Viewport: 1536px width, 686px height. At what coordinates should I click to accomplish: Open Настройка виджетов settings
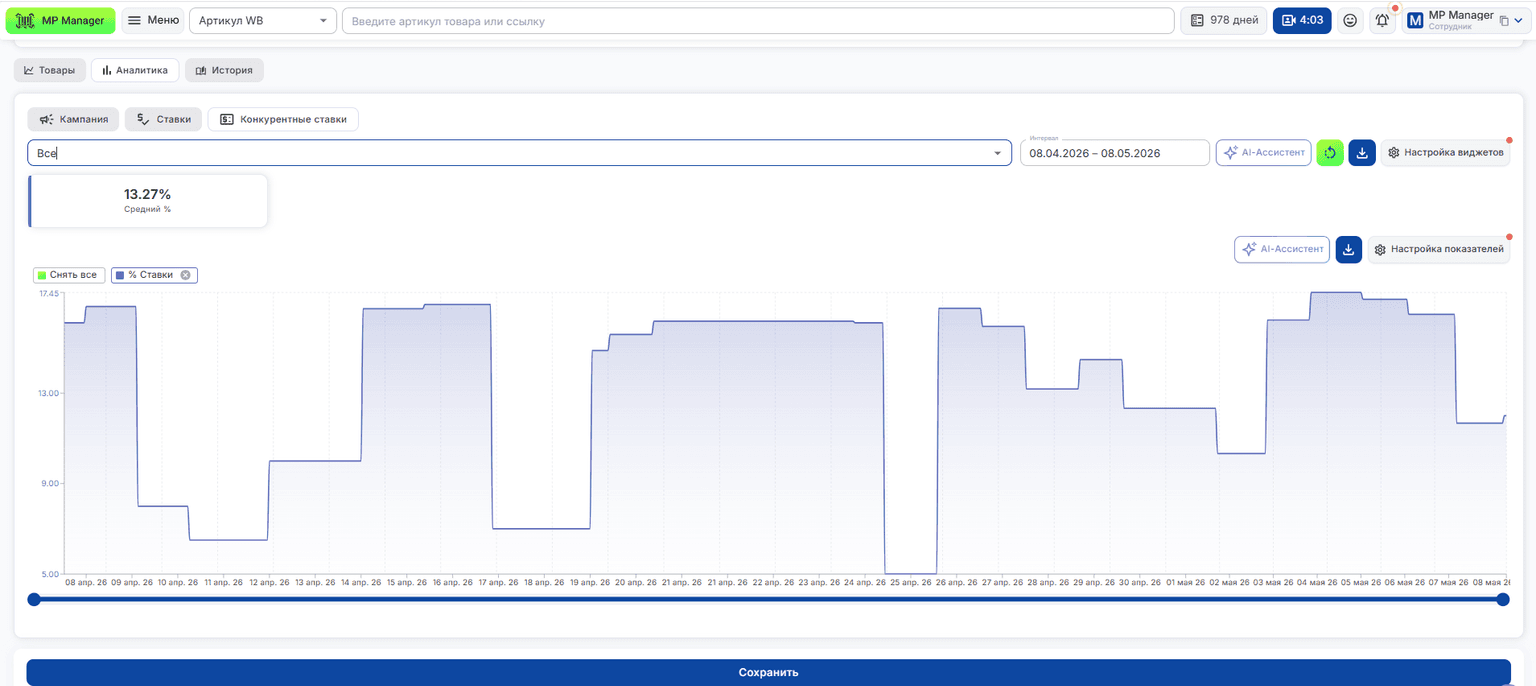point(1445,153)
